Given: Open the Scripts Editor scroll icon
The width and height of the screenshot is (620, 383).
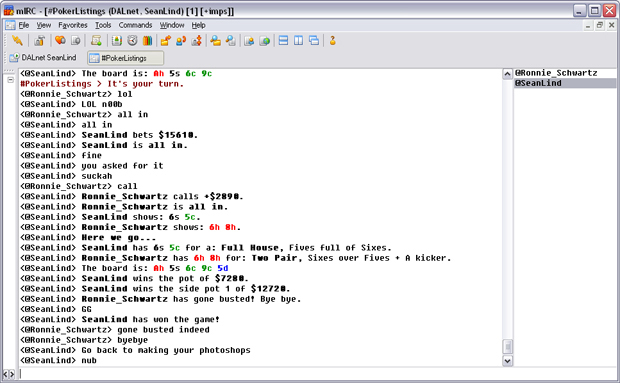Looking at the screenshot, I should click(96, 40).
